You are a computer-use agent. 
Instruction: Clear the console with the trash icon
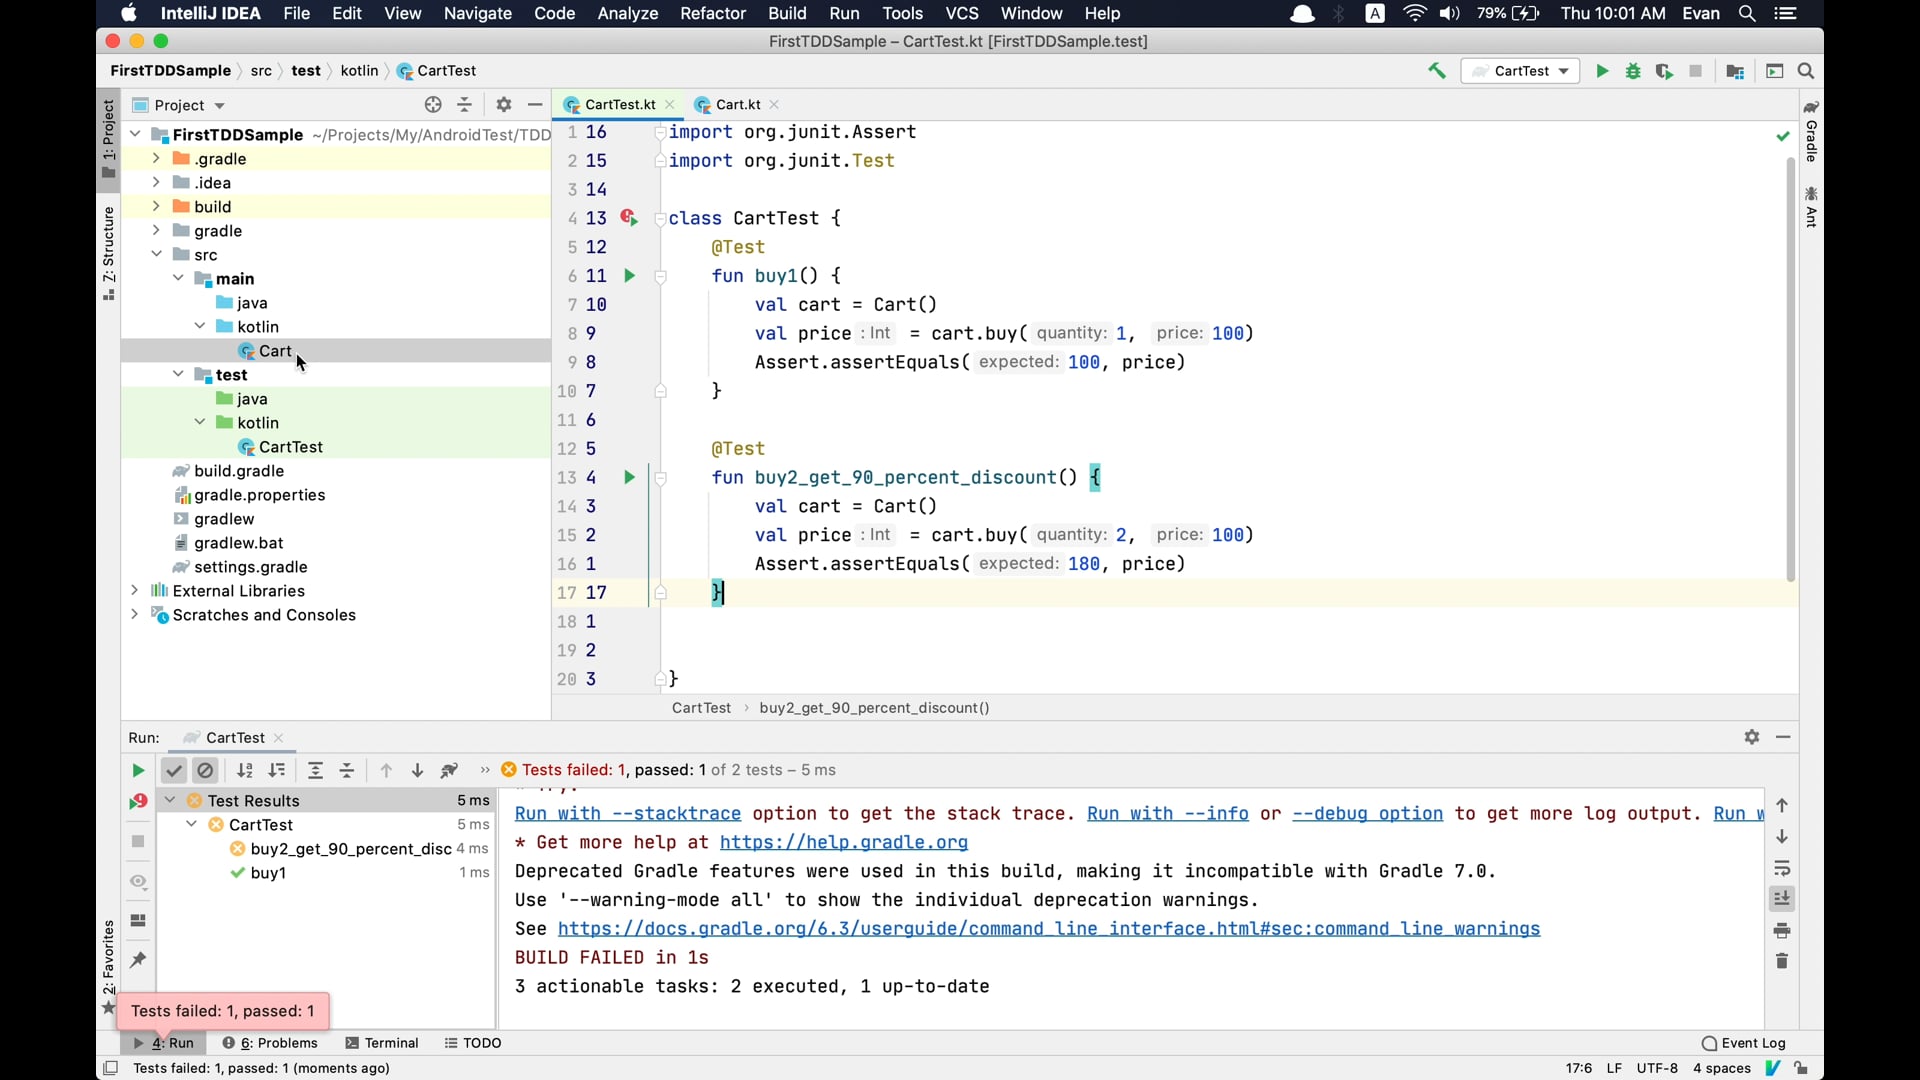coord(1782,962)
